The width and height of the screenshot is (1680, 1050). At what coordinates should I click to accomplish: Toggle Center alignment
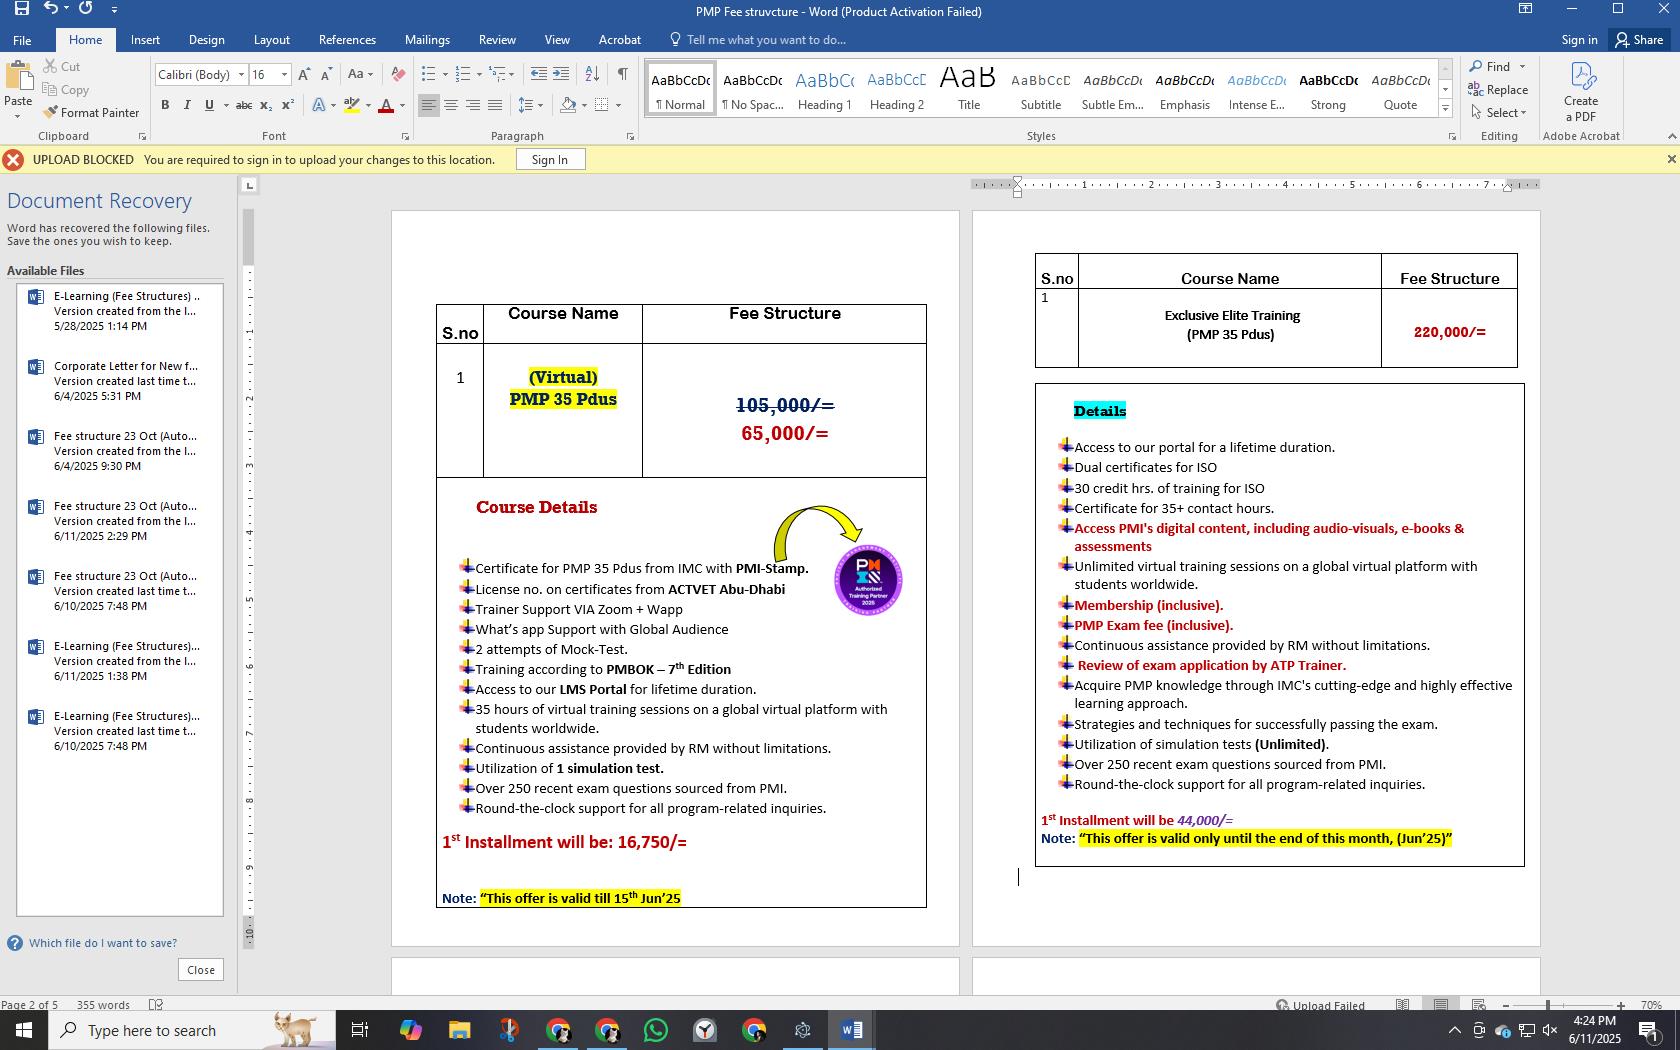(451, 105)
